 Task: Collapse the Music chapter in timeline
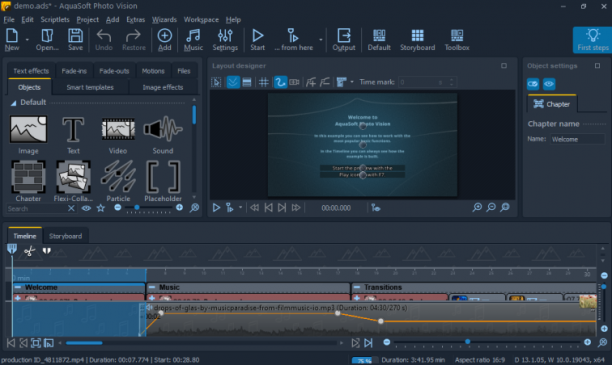(152, 287)
